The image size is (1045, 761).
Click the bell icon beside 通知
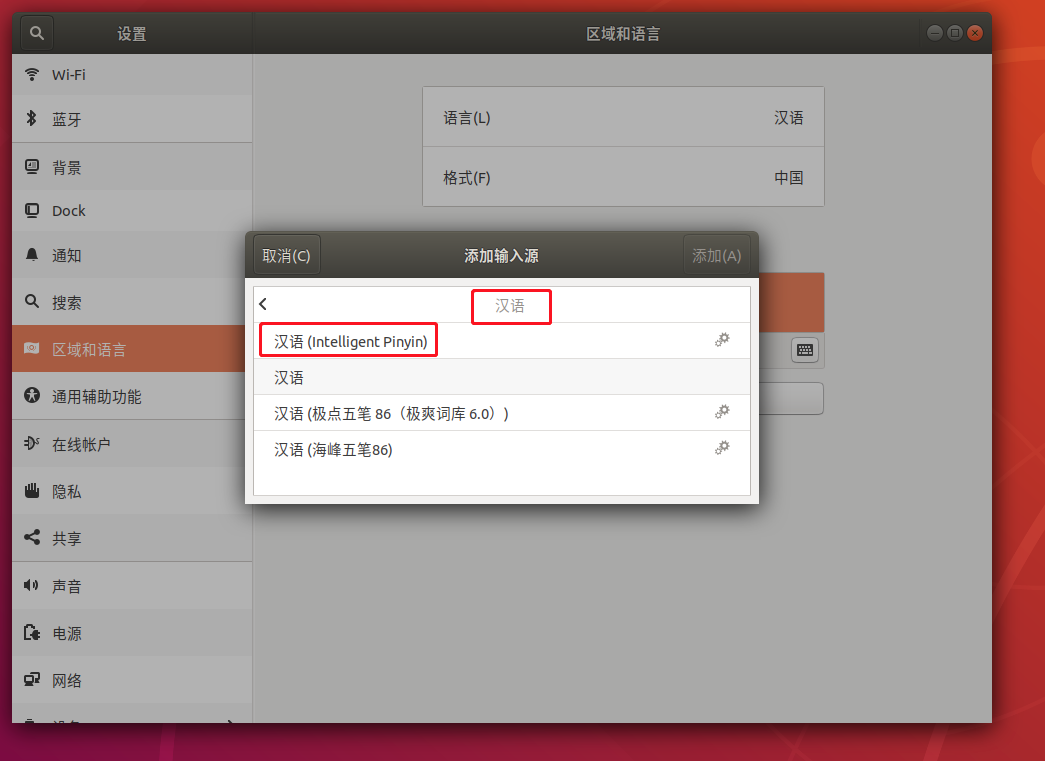click(x=31, y=255)
